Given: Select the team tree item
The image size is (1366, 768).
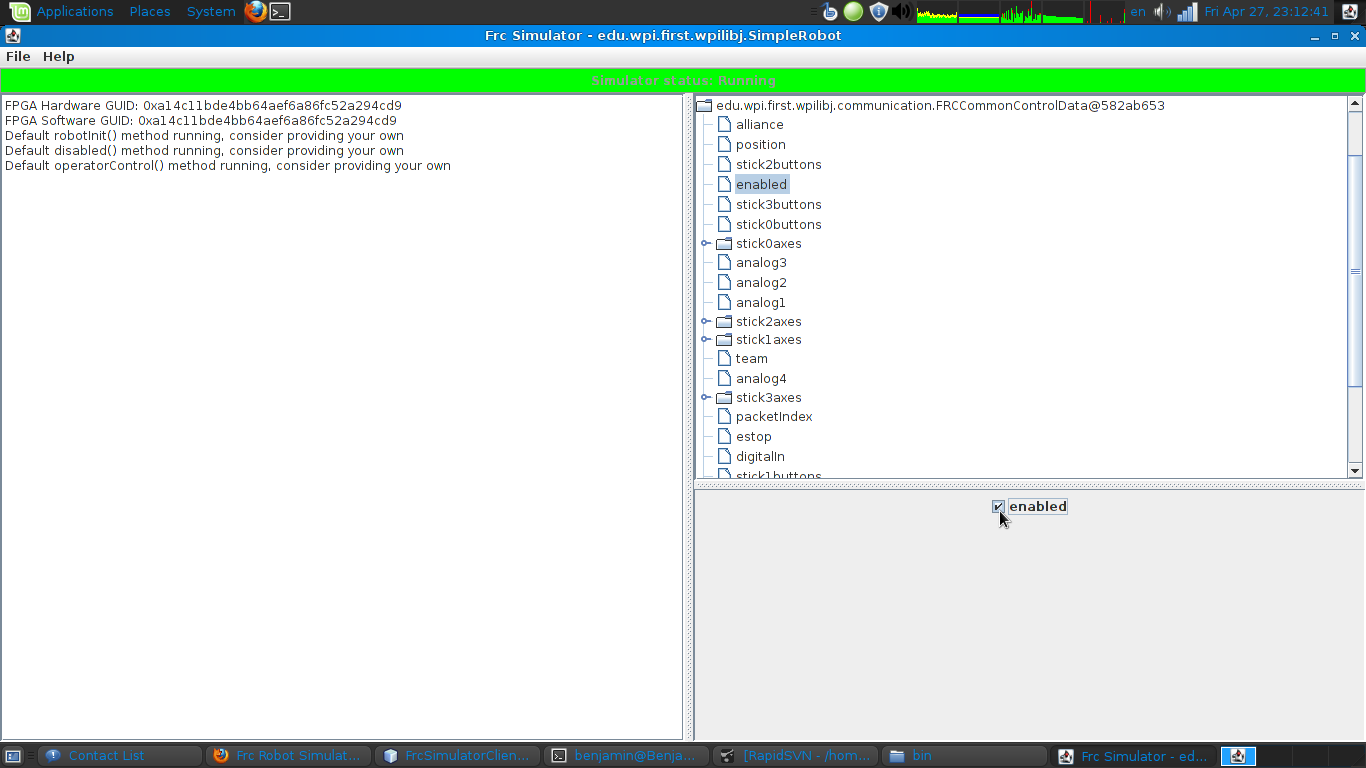Looking at the screenshot, I should [x=752, y=358].
